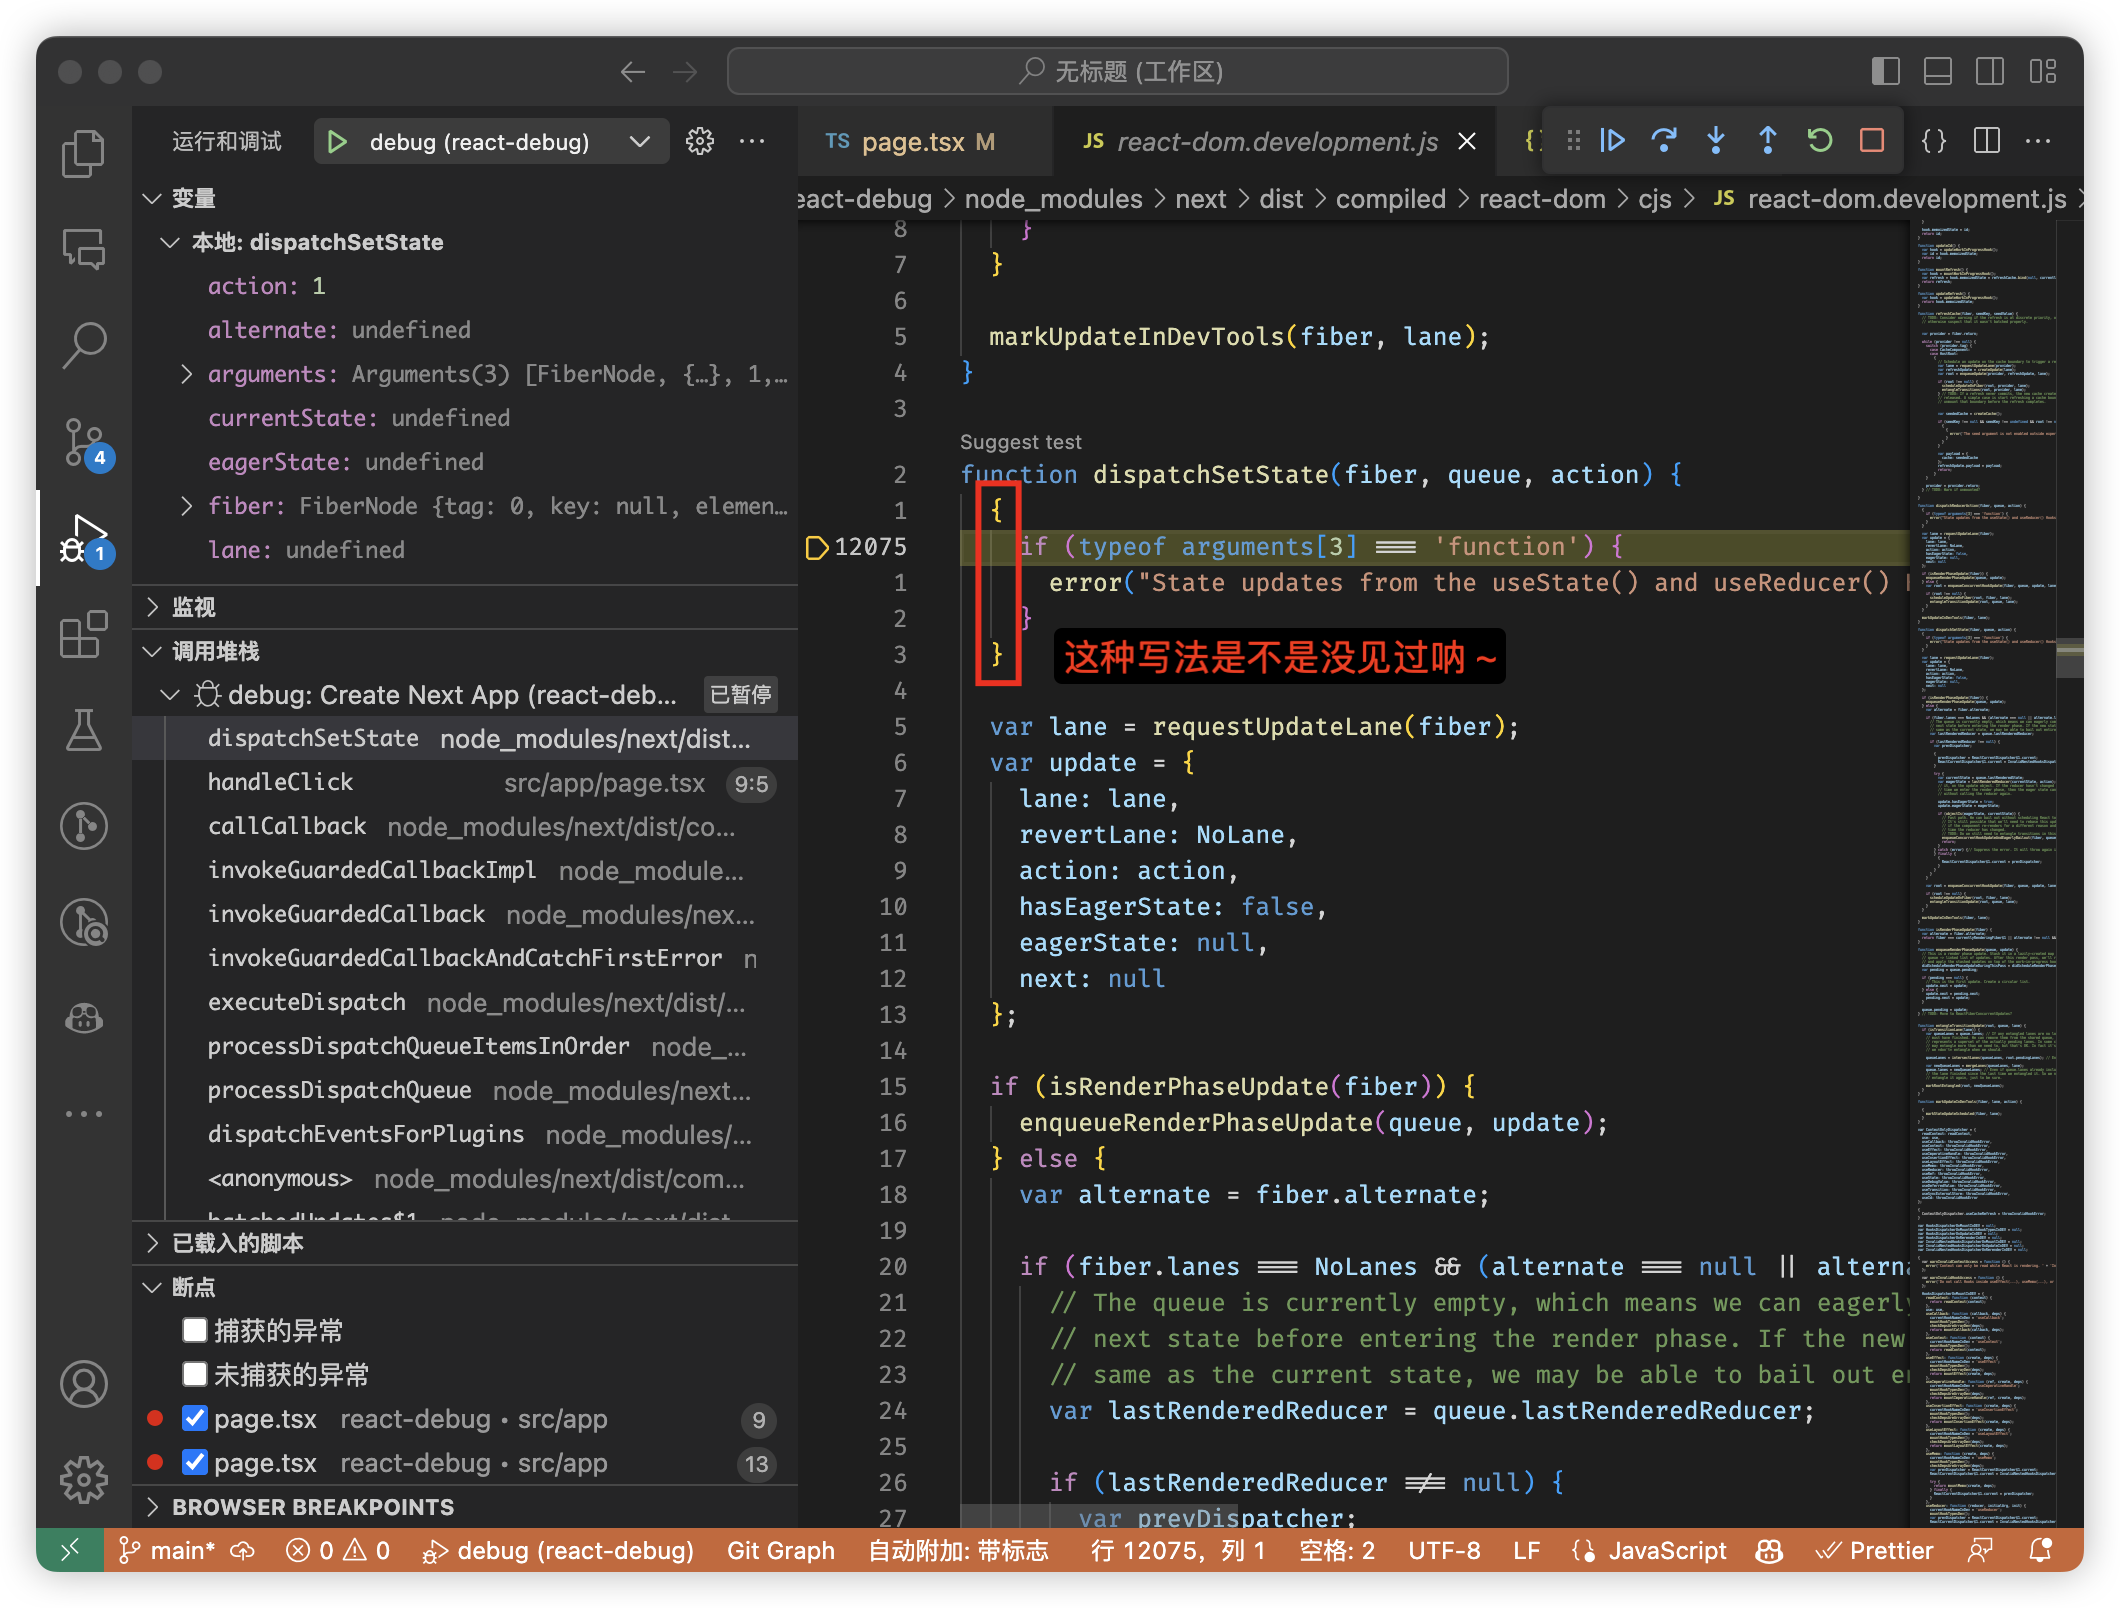Open the Explorer files icon
This screenshot has width=2120, height=1608.
(x=84, y=154)
